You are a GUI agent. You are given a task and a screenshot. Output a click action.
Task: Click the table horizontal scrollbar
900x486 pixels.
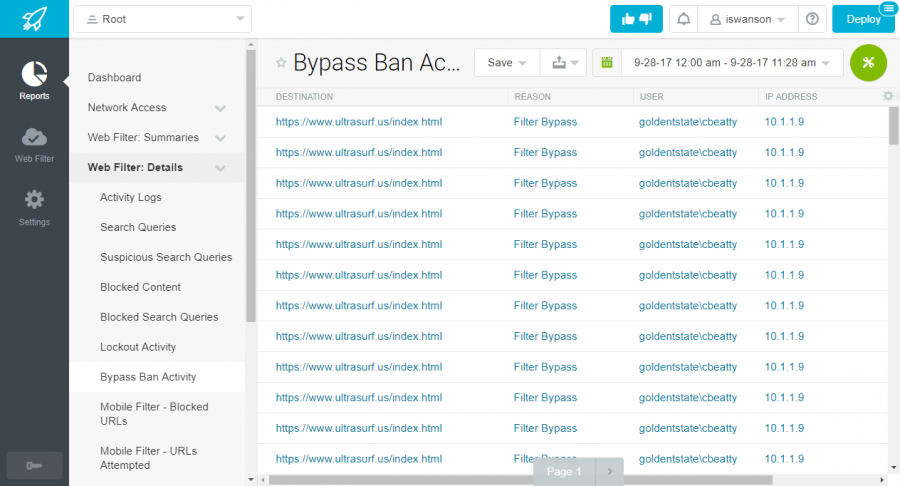(520, 480)
